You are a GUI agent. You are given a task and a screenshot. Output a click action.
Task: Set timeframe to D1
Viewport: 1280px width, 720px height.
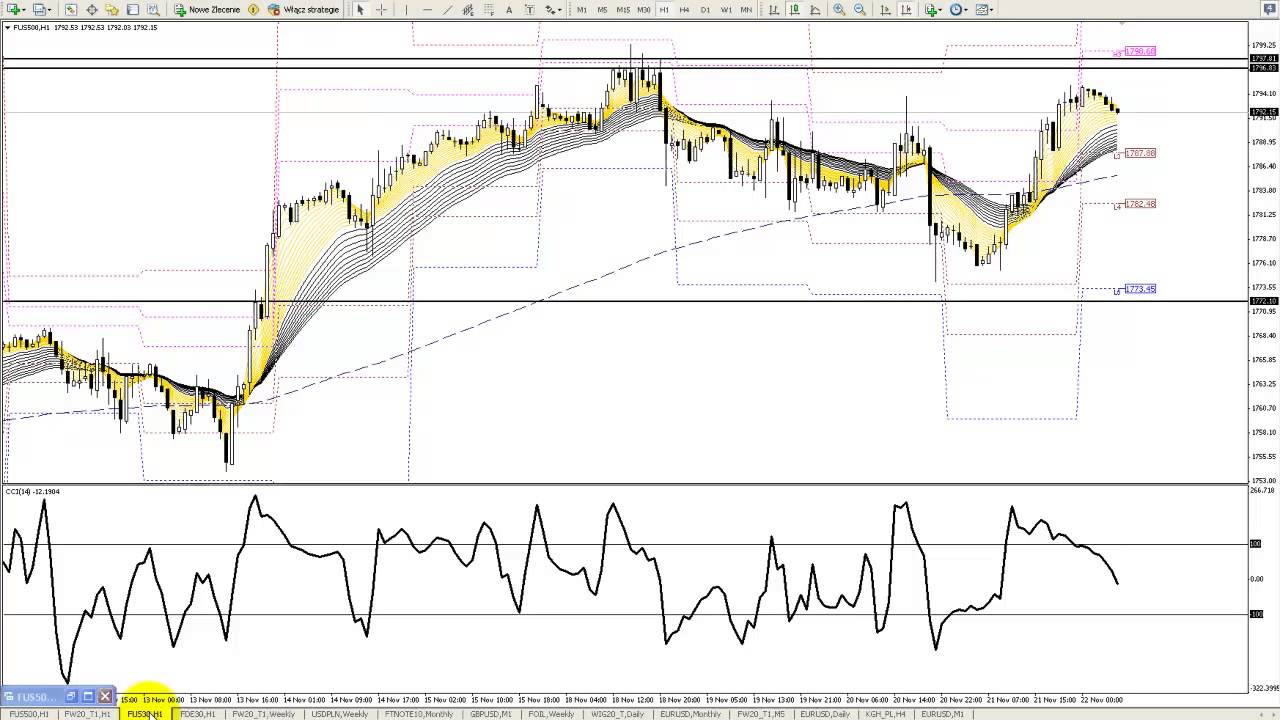coord(705,9)
